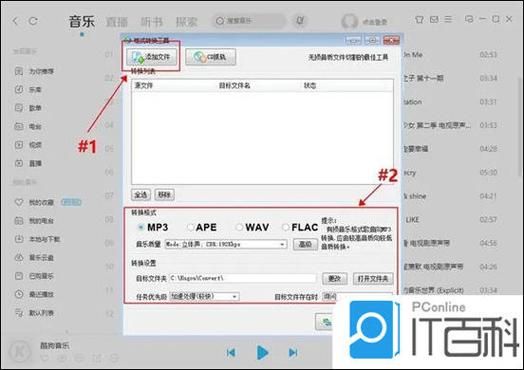Image resolution: width=524 pixels, height=370 pixels.
Task: Click the 高级 advanced button
Action: point(305,244)
